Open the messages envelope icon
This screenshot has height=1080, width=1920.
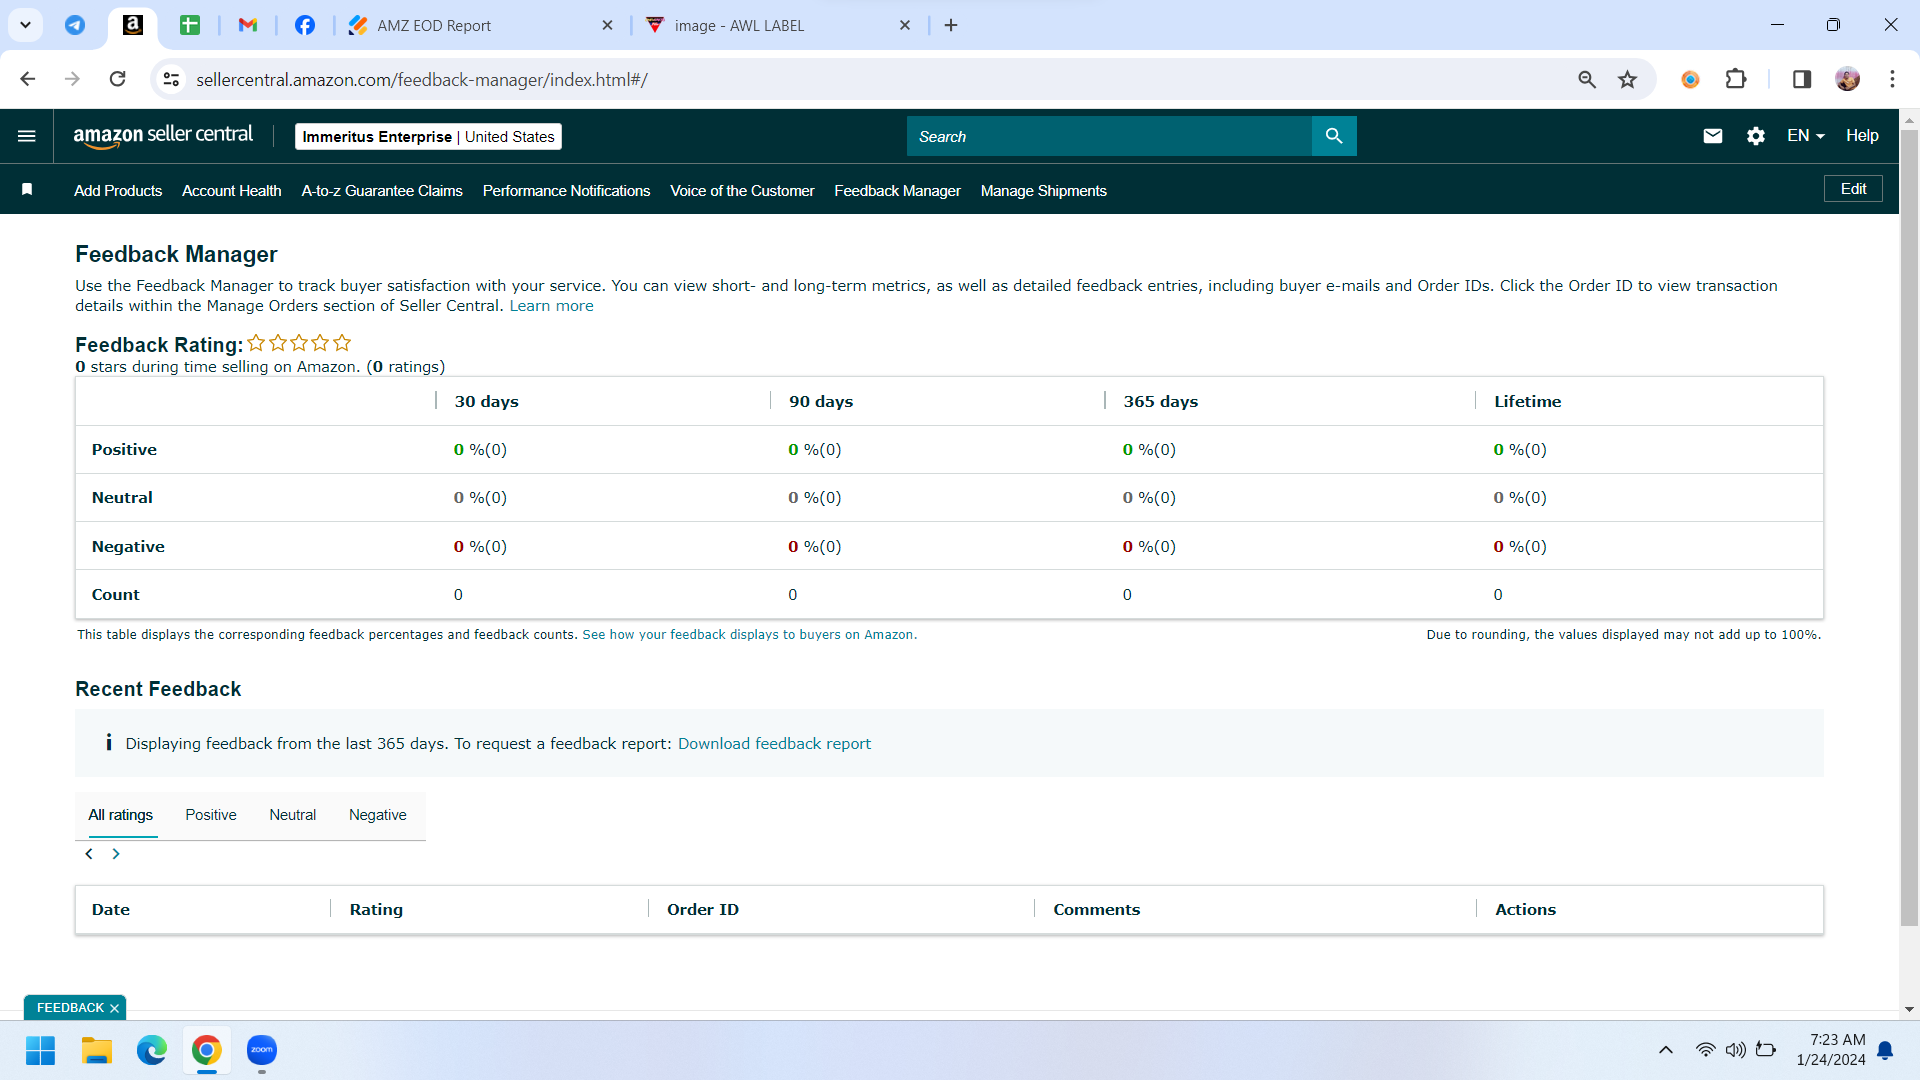click(x=1712, y=136)
